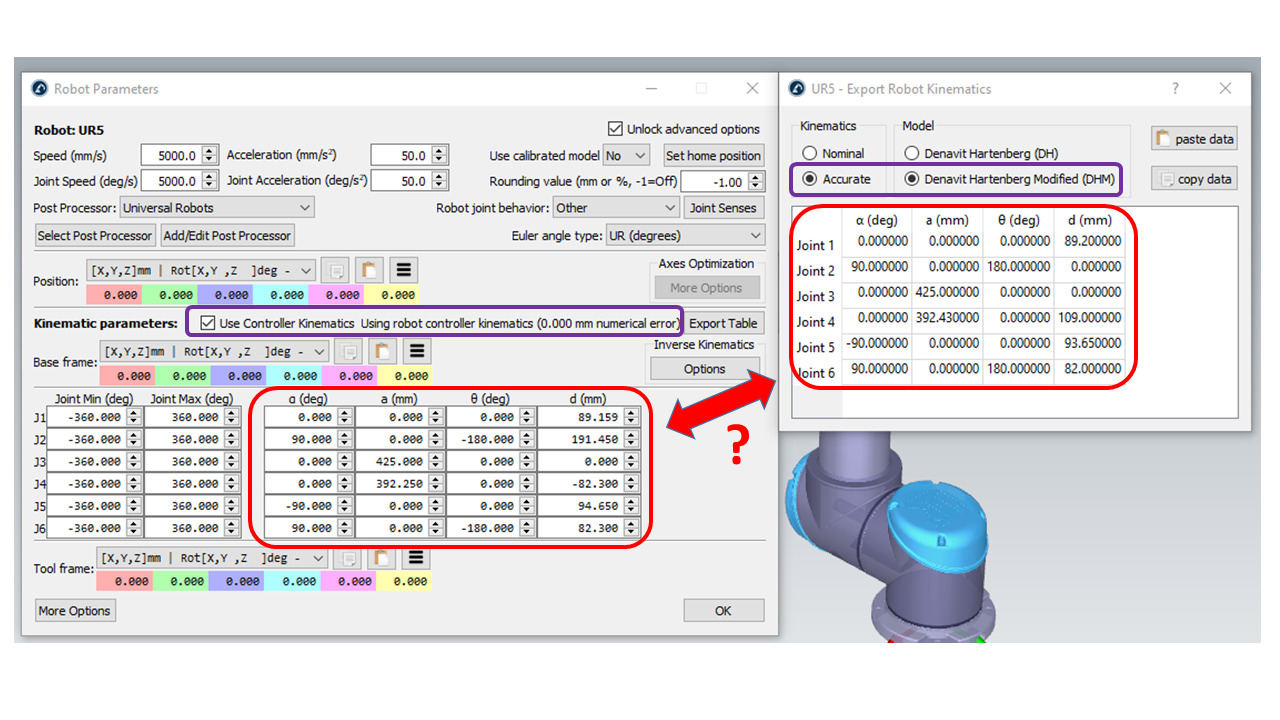Open the Post Processor dropdown
This screenshot has width=1280, height=720.
[x=216, y=208]
